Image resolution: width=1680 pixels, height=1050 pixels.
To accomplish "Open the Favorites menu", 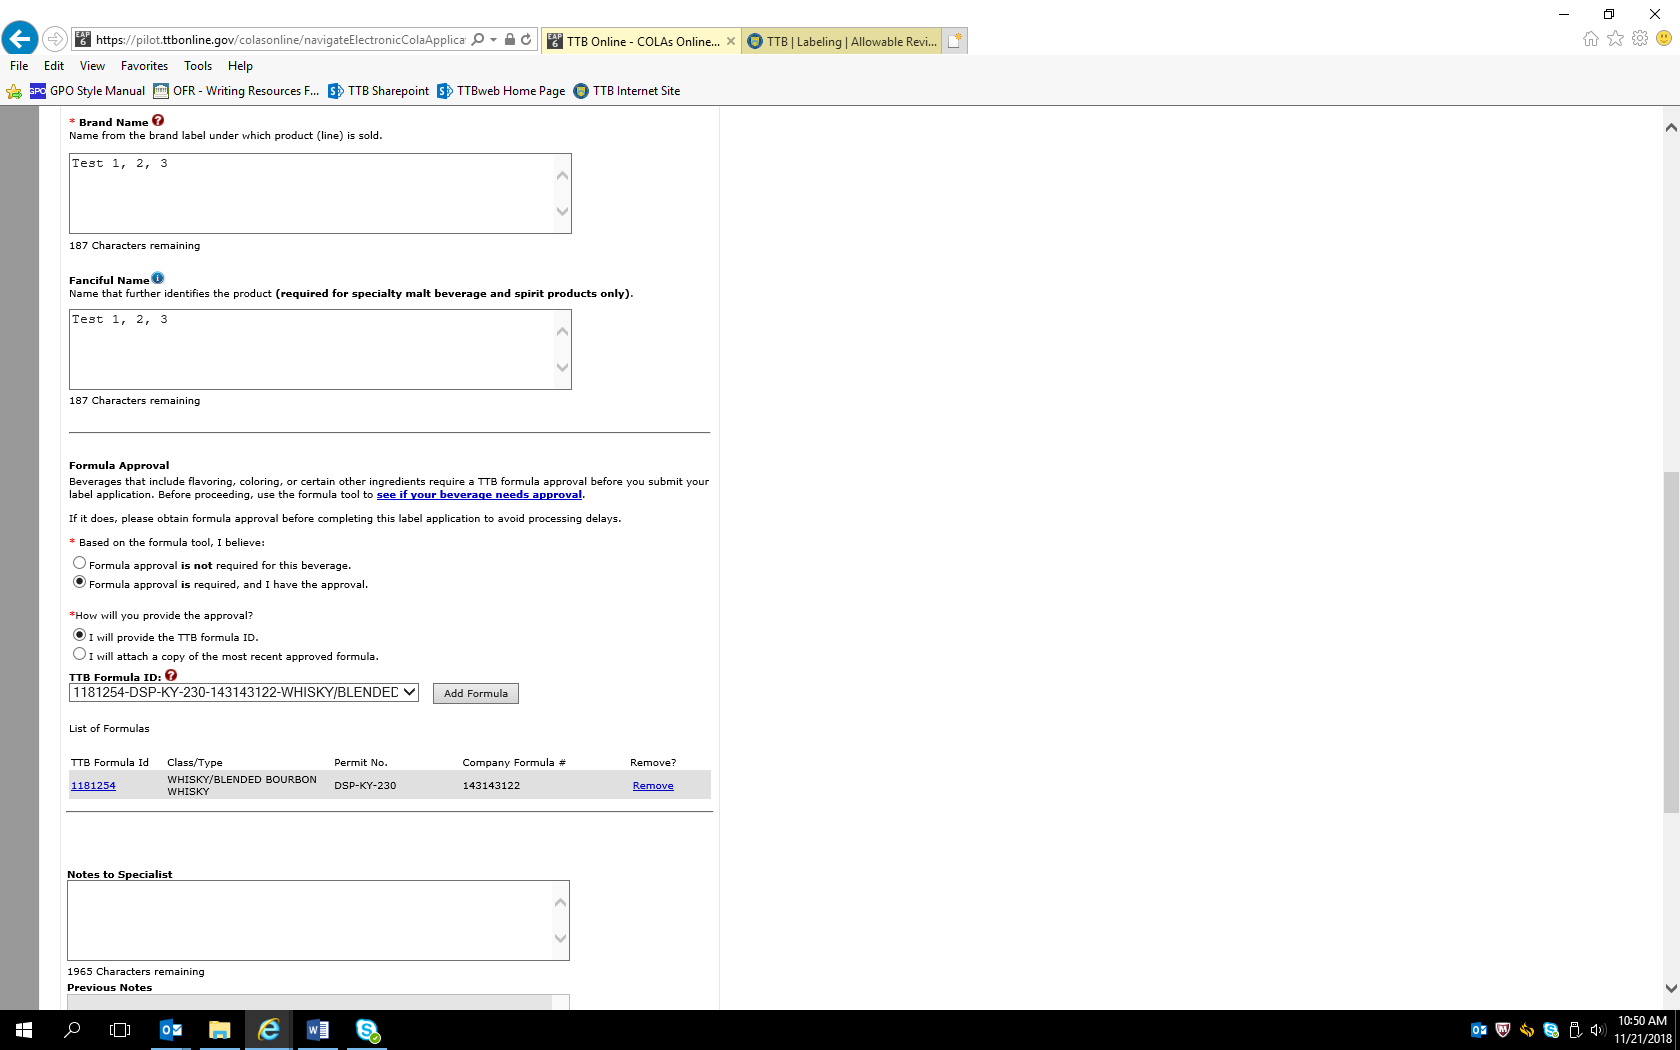I will click(x=144, y=66).
